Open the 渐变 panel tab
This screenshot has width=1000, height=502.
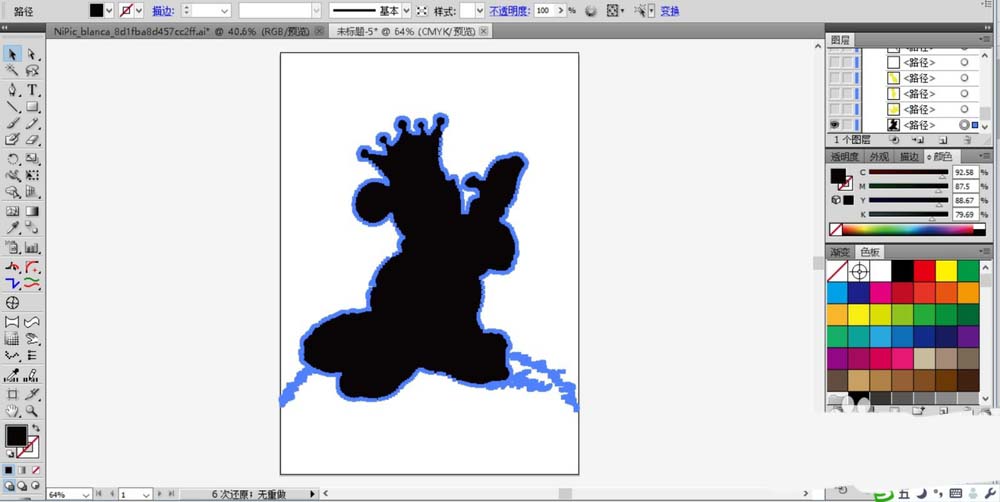pyautogui.click(x=841, y=252)
